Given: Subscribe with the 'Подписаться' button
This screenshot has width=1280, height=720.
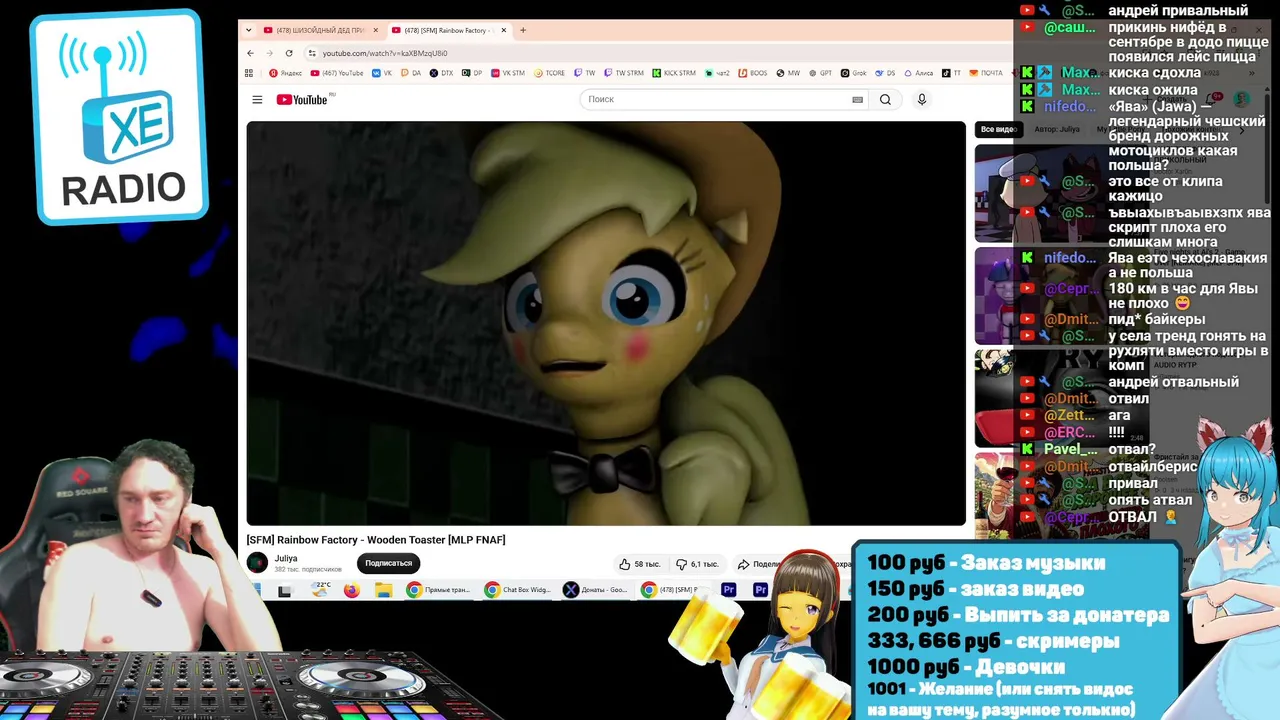Looking at the screenshot, I should click(x=388, y=563).
